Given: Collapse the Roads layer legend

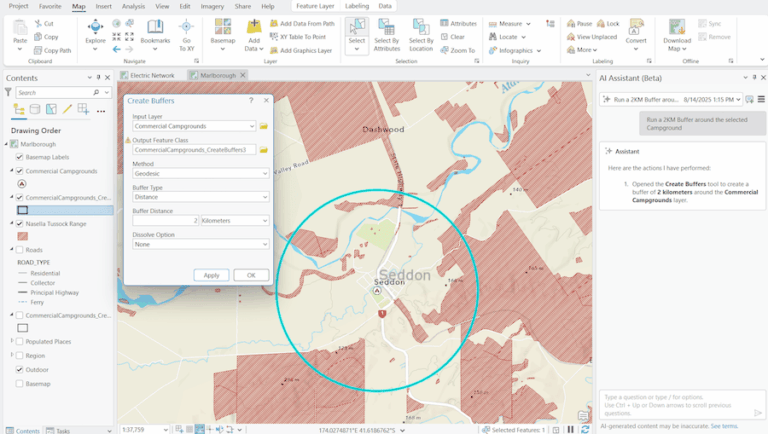Looking at the screenshot, I should [x=12, y=249].
